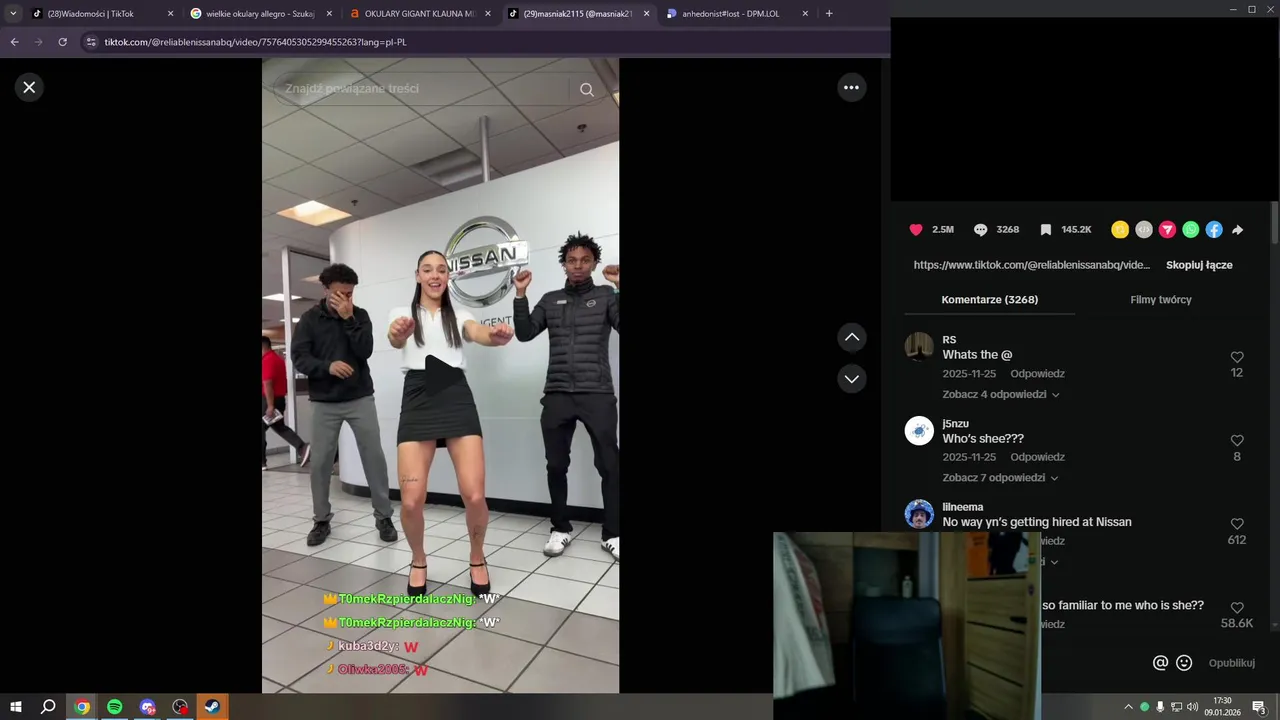Screen dimensions: 1280x720
Task: Insert a mention with the @ icon
Action: (x=1160, y=663)
